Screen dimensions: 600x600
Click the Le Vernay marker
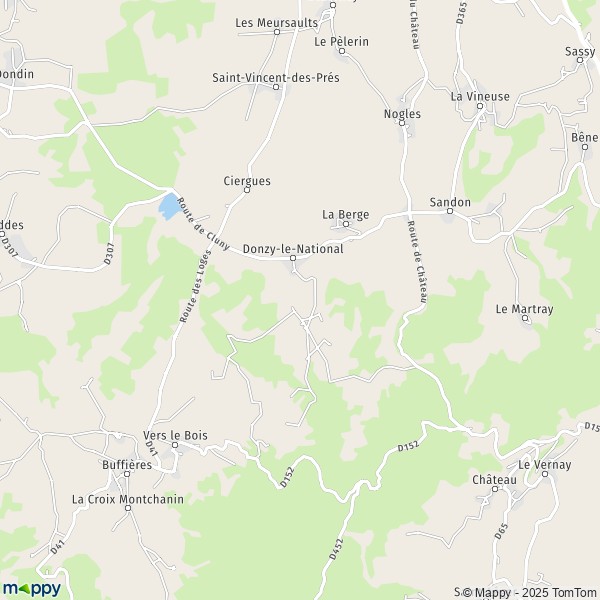click(x=545, y=474)
